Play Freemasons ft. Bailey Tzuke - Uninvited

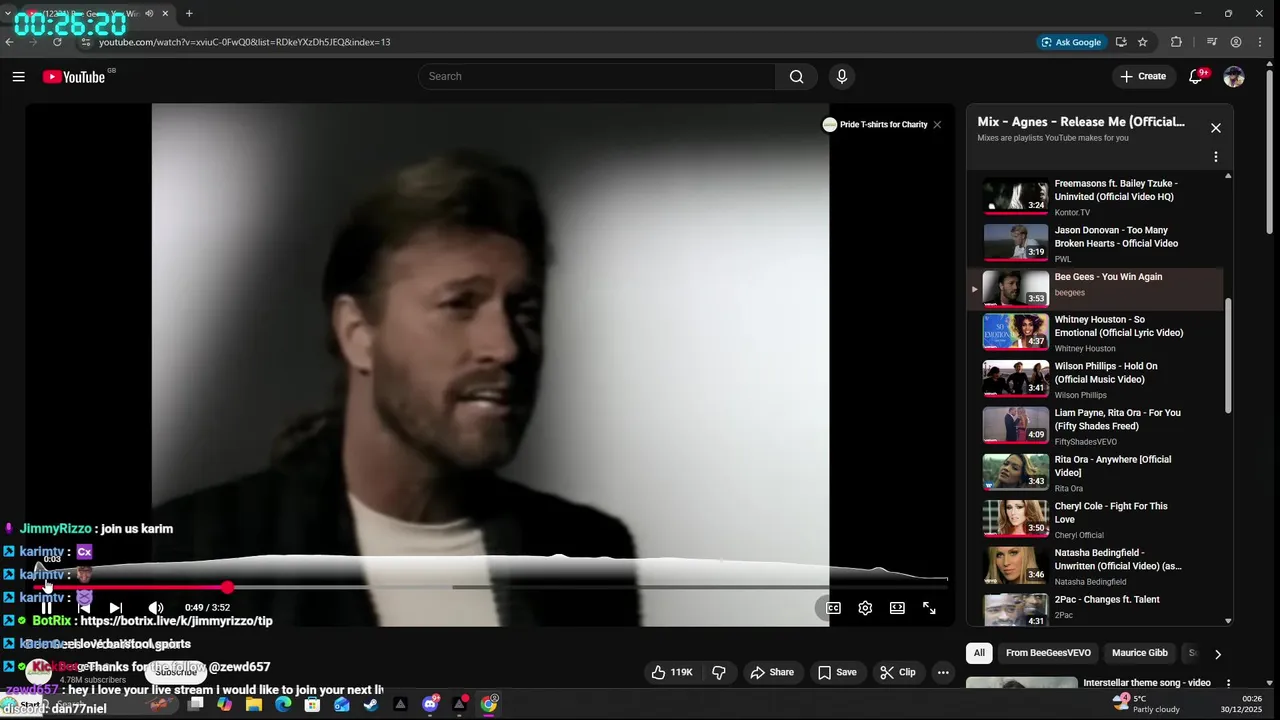pyautogui.click(x=1096, y=197)
